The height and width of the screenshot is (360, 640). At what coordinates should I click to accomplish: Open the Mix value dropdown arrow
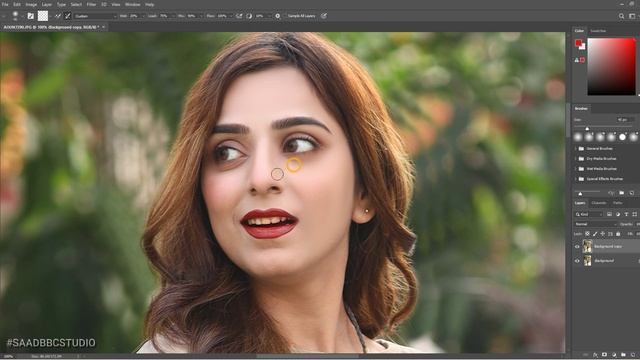[x=200, y=16]
